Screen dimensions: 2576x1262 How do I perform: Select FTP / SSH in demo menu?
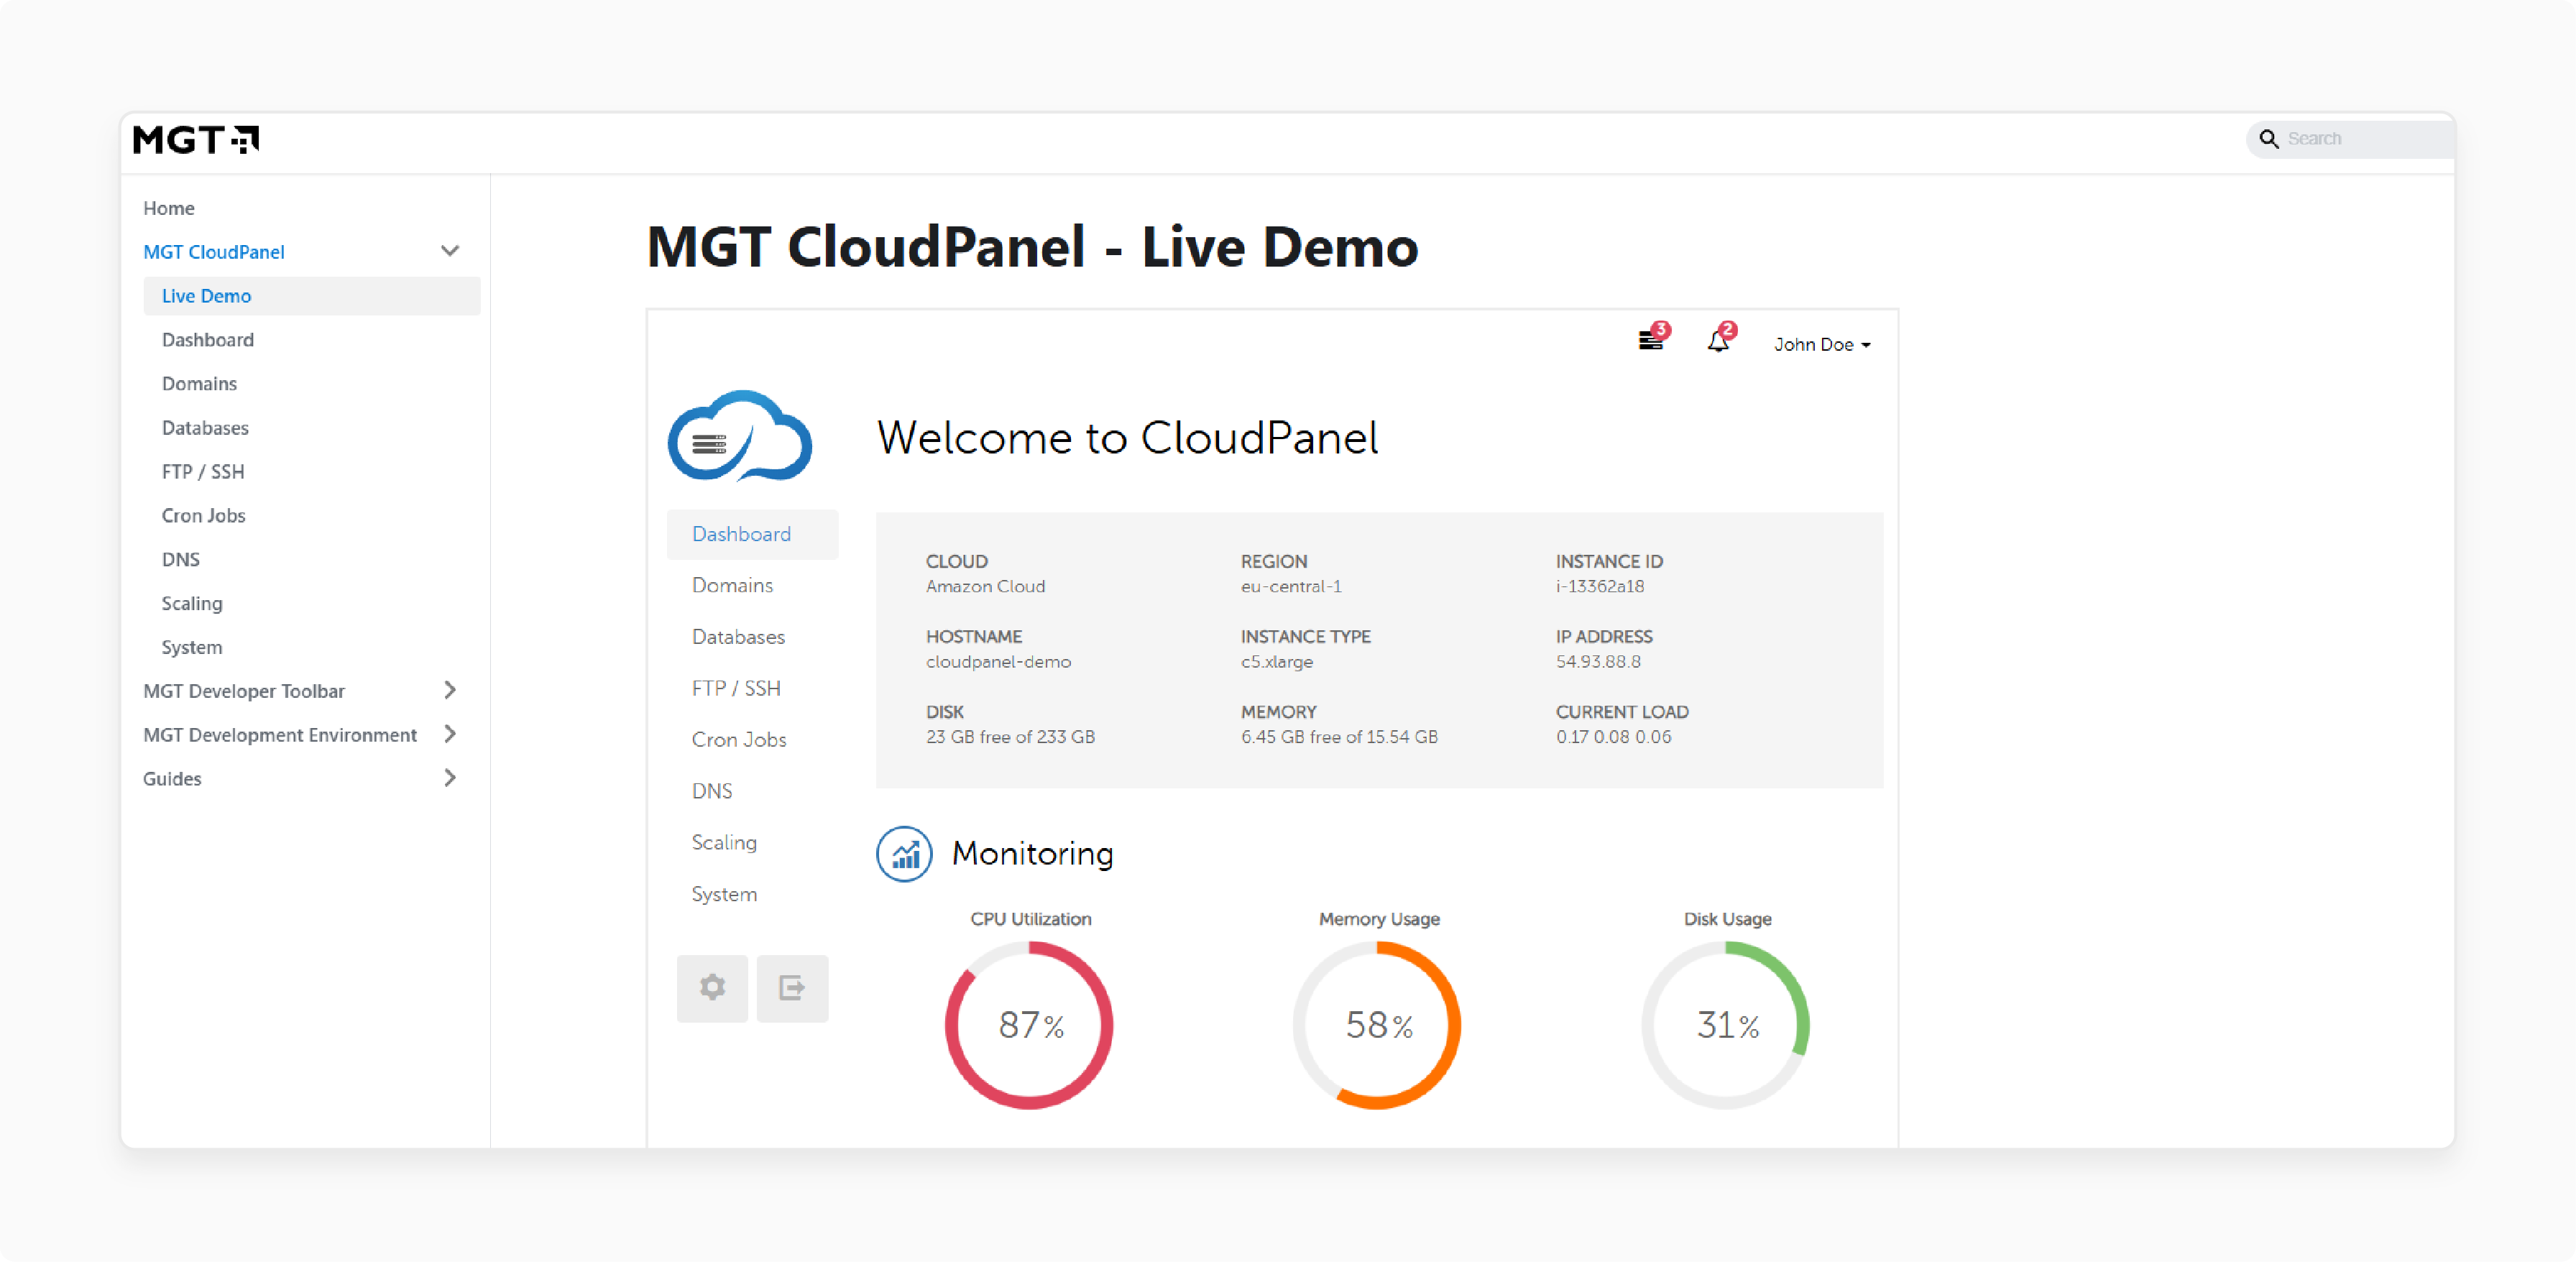[x=736, y=688]
